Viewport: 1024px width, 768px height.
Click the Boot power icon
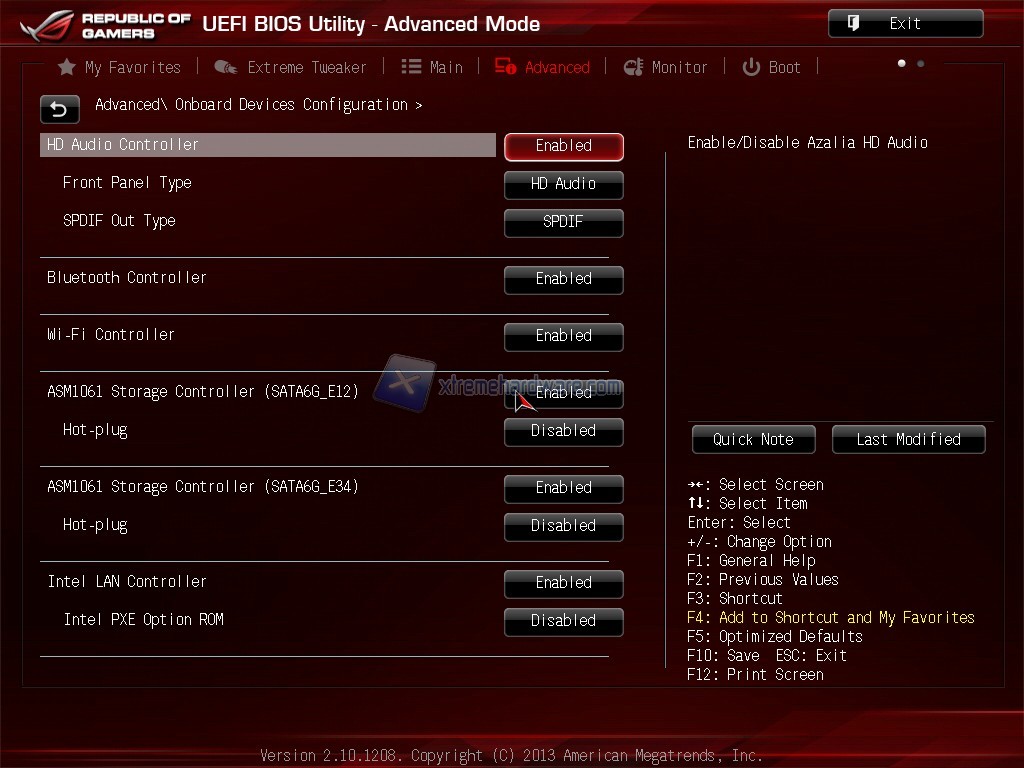click(751, 67)
